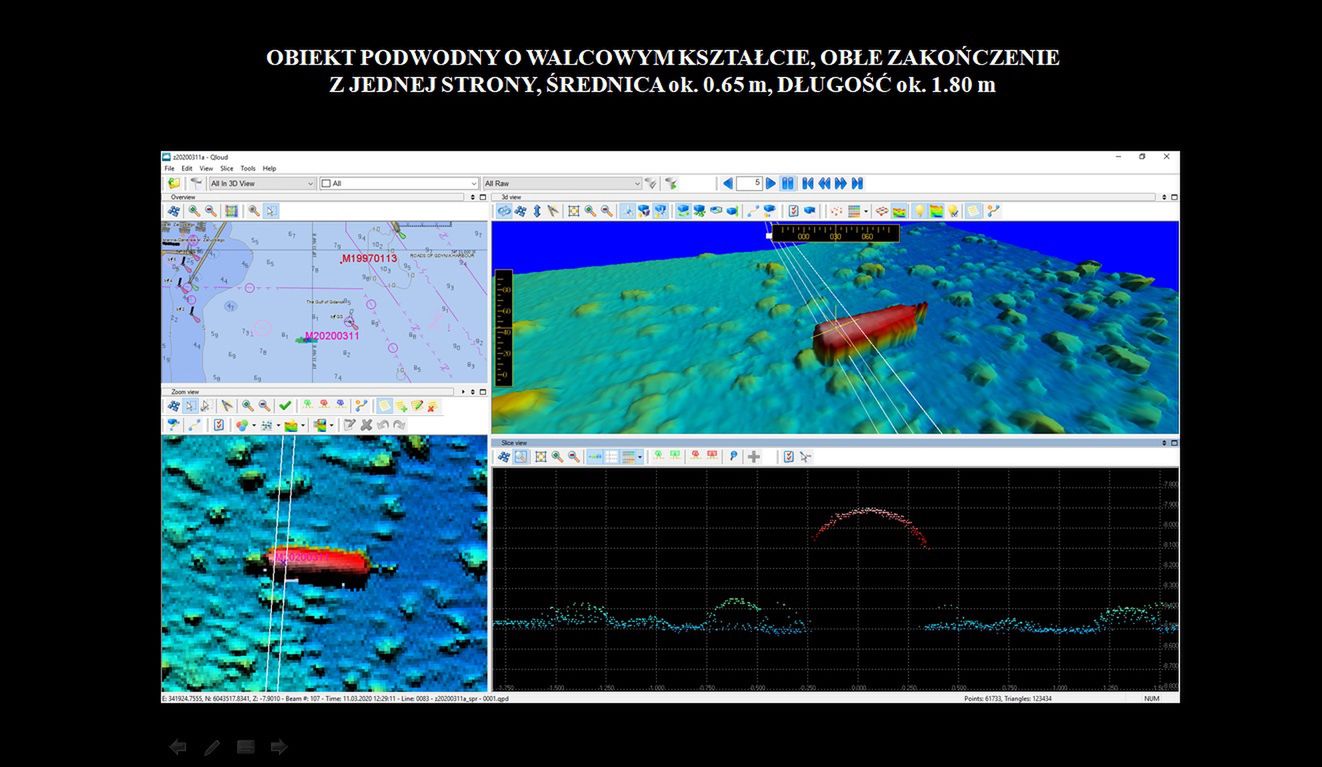Click zoom-in magnifier in 3d view toolbar
Screen dimensions: 1322x767
click(x=590, y=211)
